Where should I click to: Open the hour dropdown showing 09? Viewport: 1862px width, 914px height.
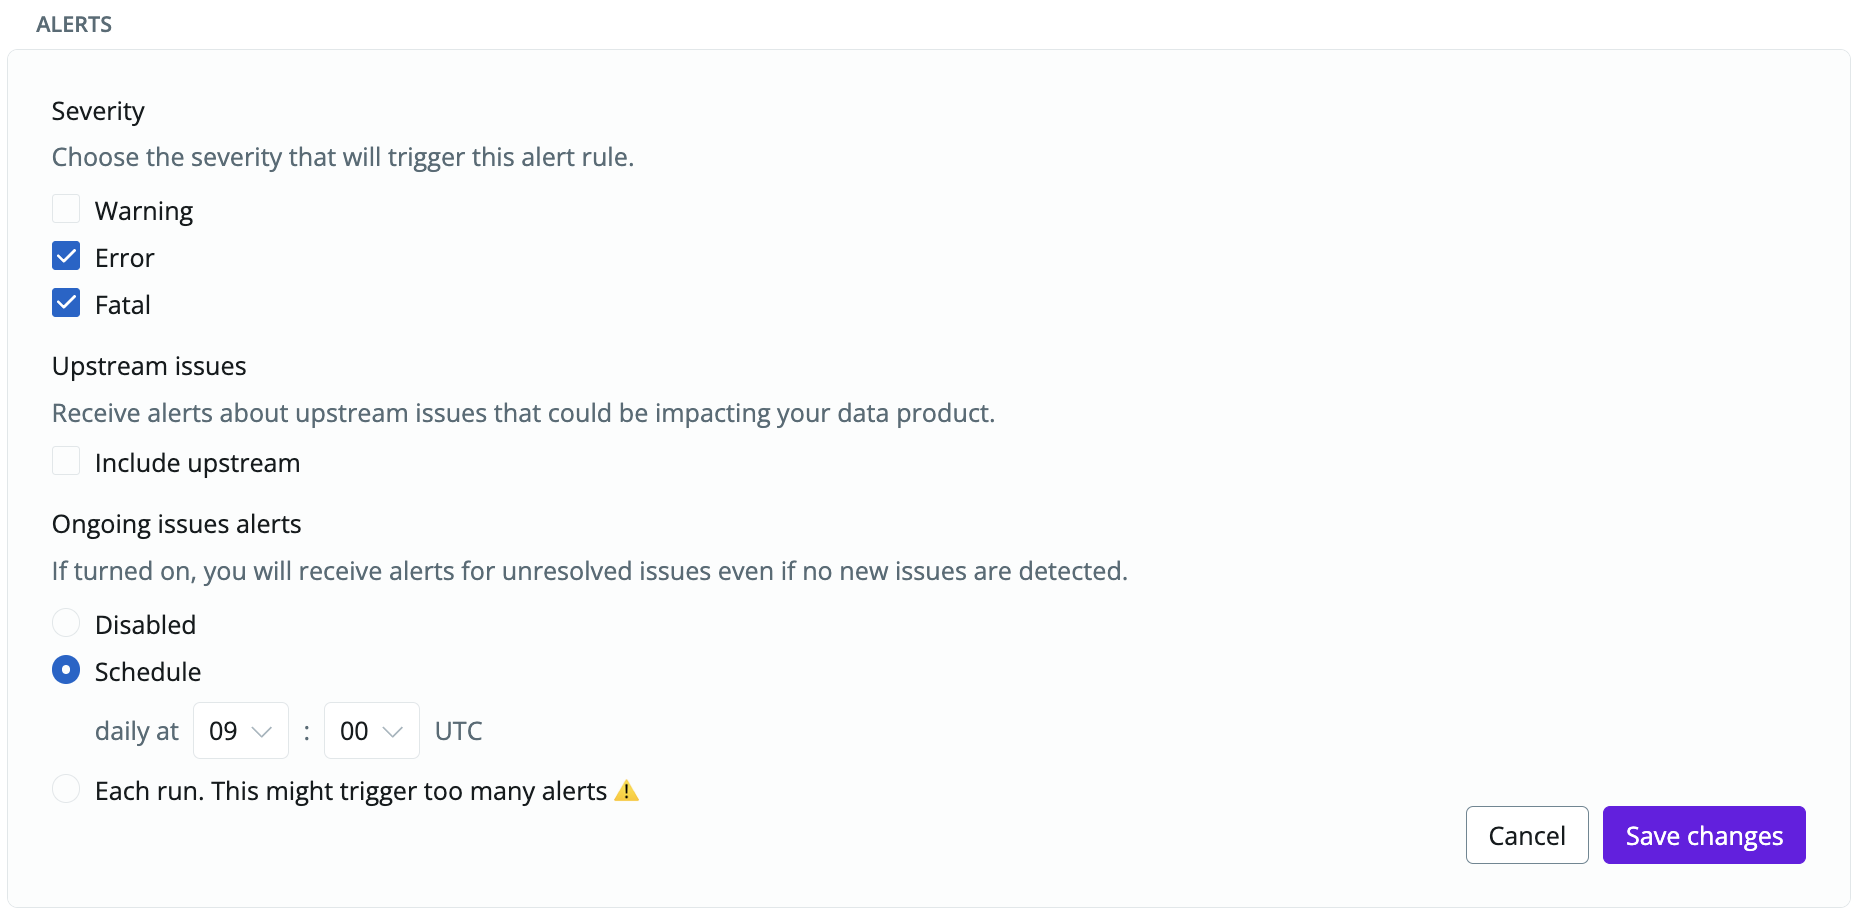241,731
